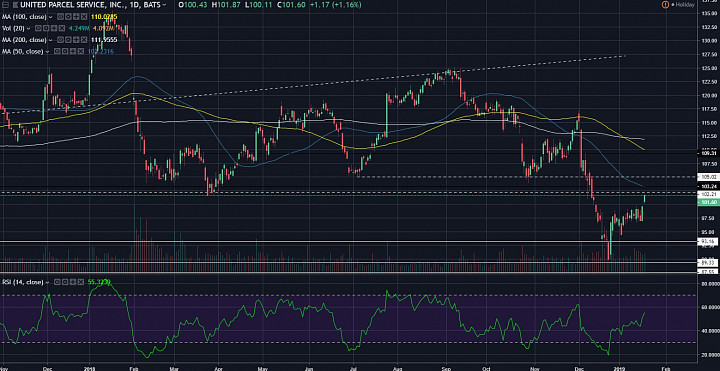The width and height of the screenshot is (720, 371).
Task: Open the third icon on the Vol (20) row
Action: click(54, 28)
